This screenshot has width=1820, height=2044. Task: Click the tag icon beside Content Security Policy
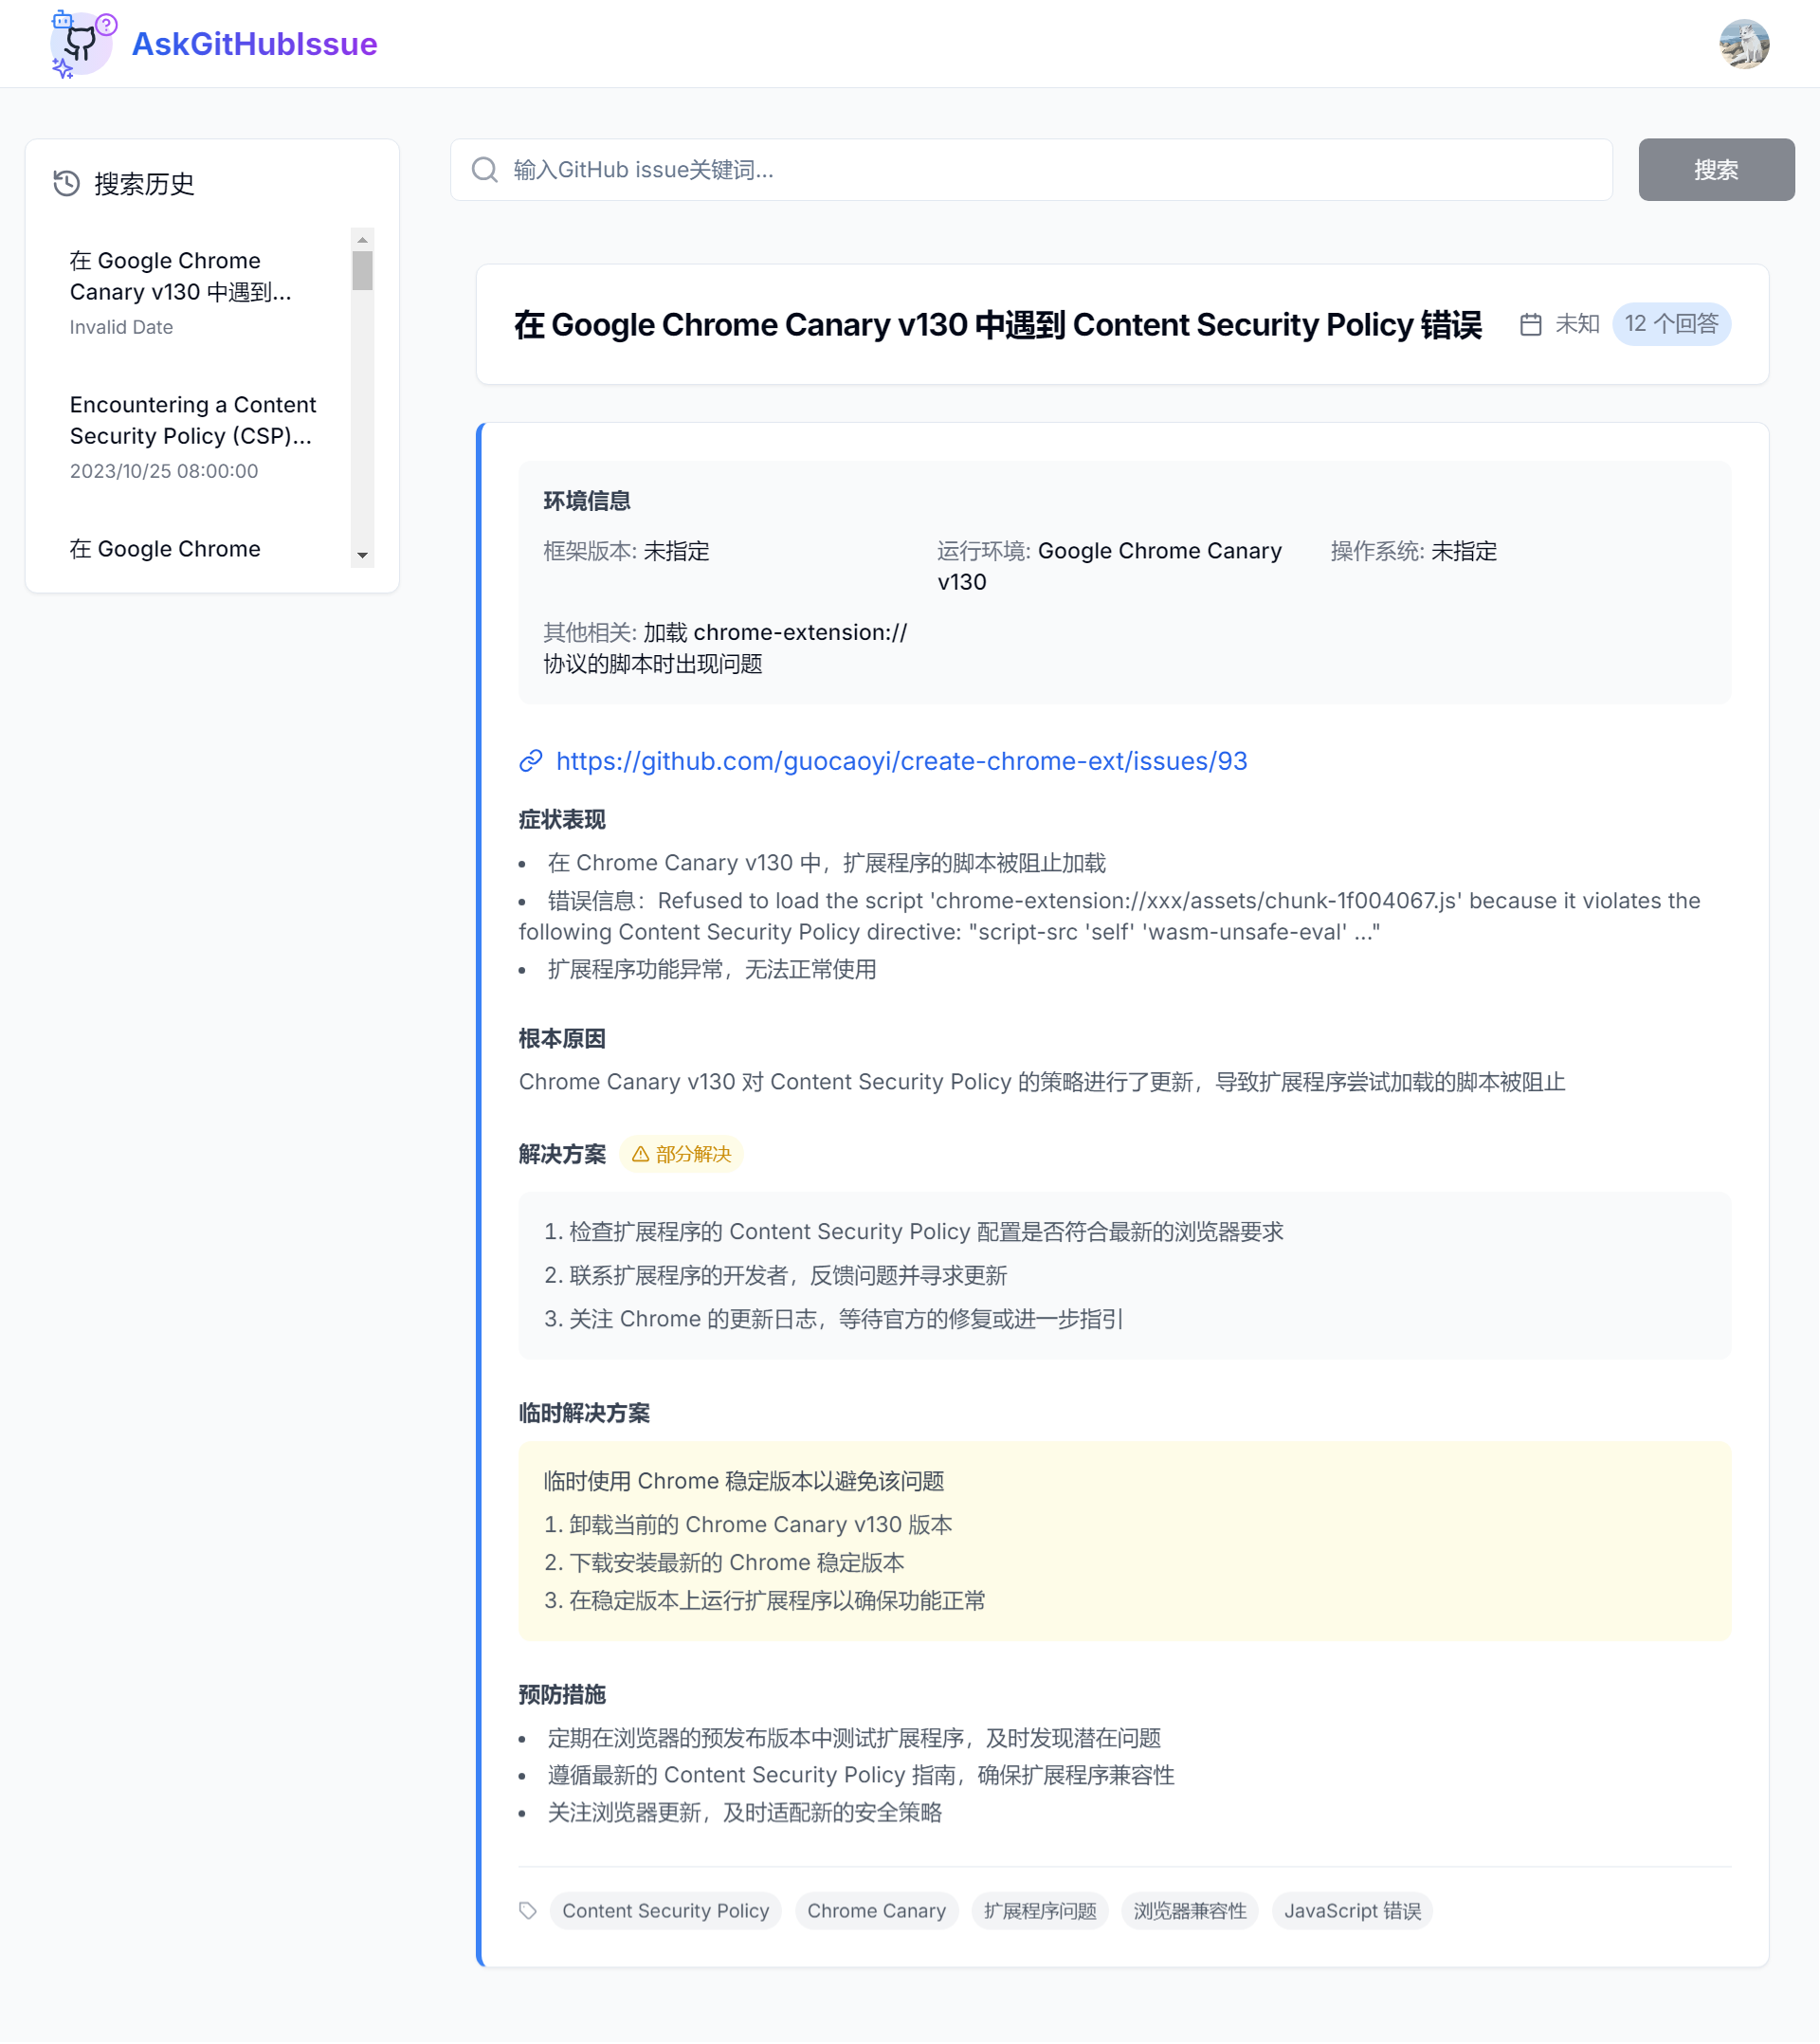click(x=528, y=1911)
